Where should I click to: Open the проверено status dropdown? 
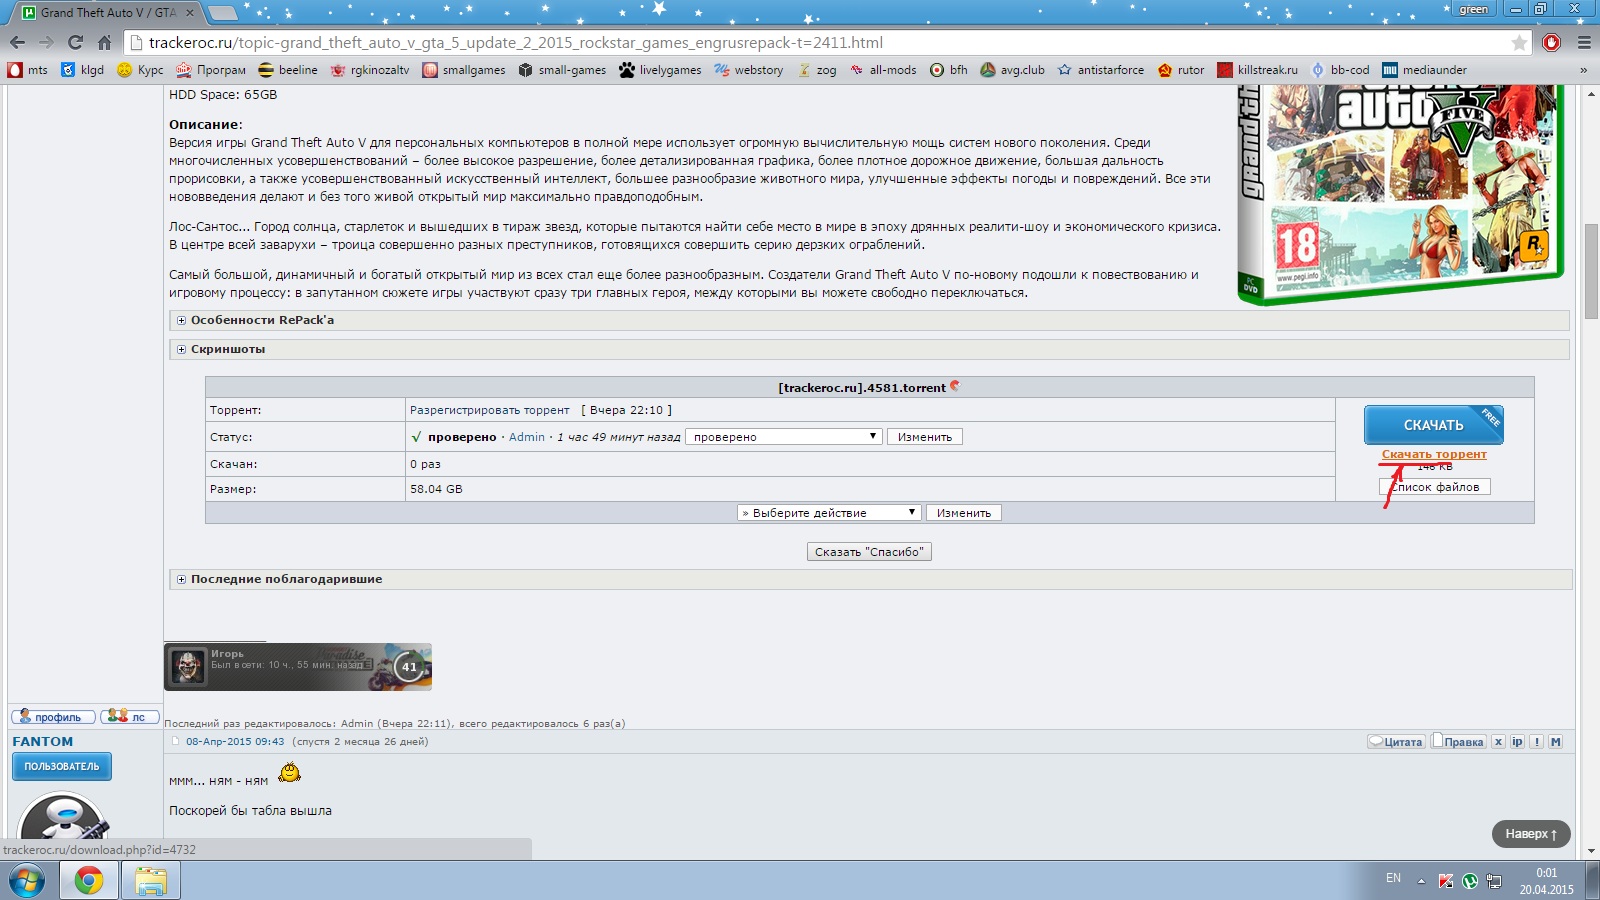tap(783, 437)
